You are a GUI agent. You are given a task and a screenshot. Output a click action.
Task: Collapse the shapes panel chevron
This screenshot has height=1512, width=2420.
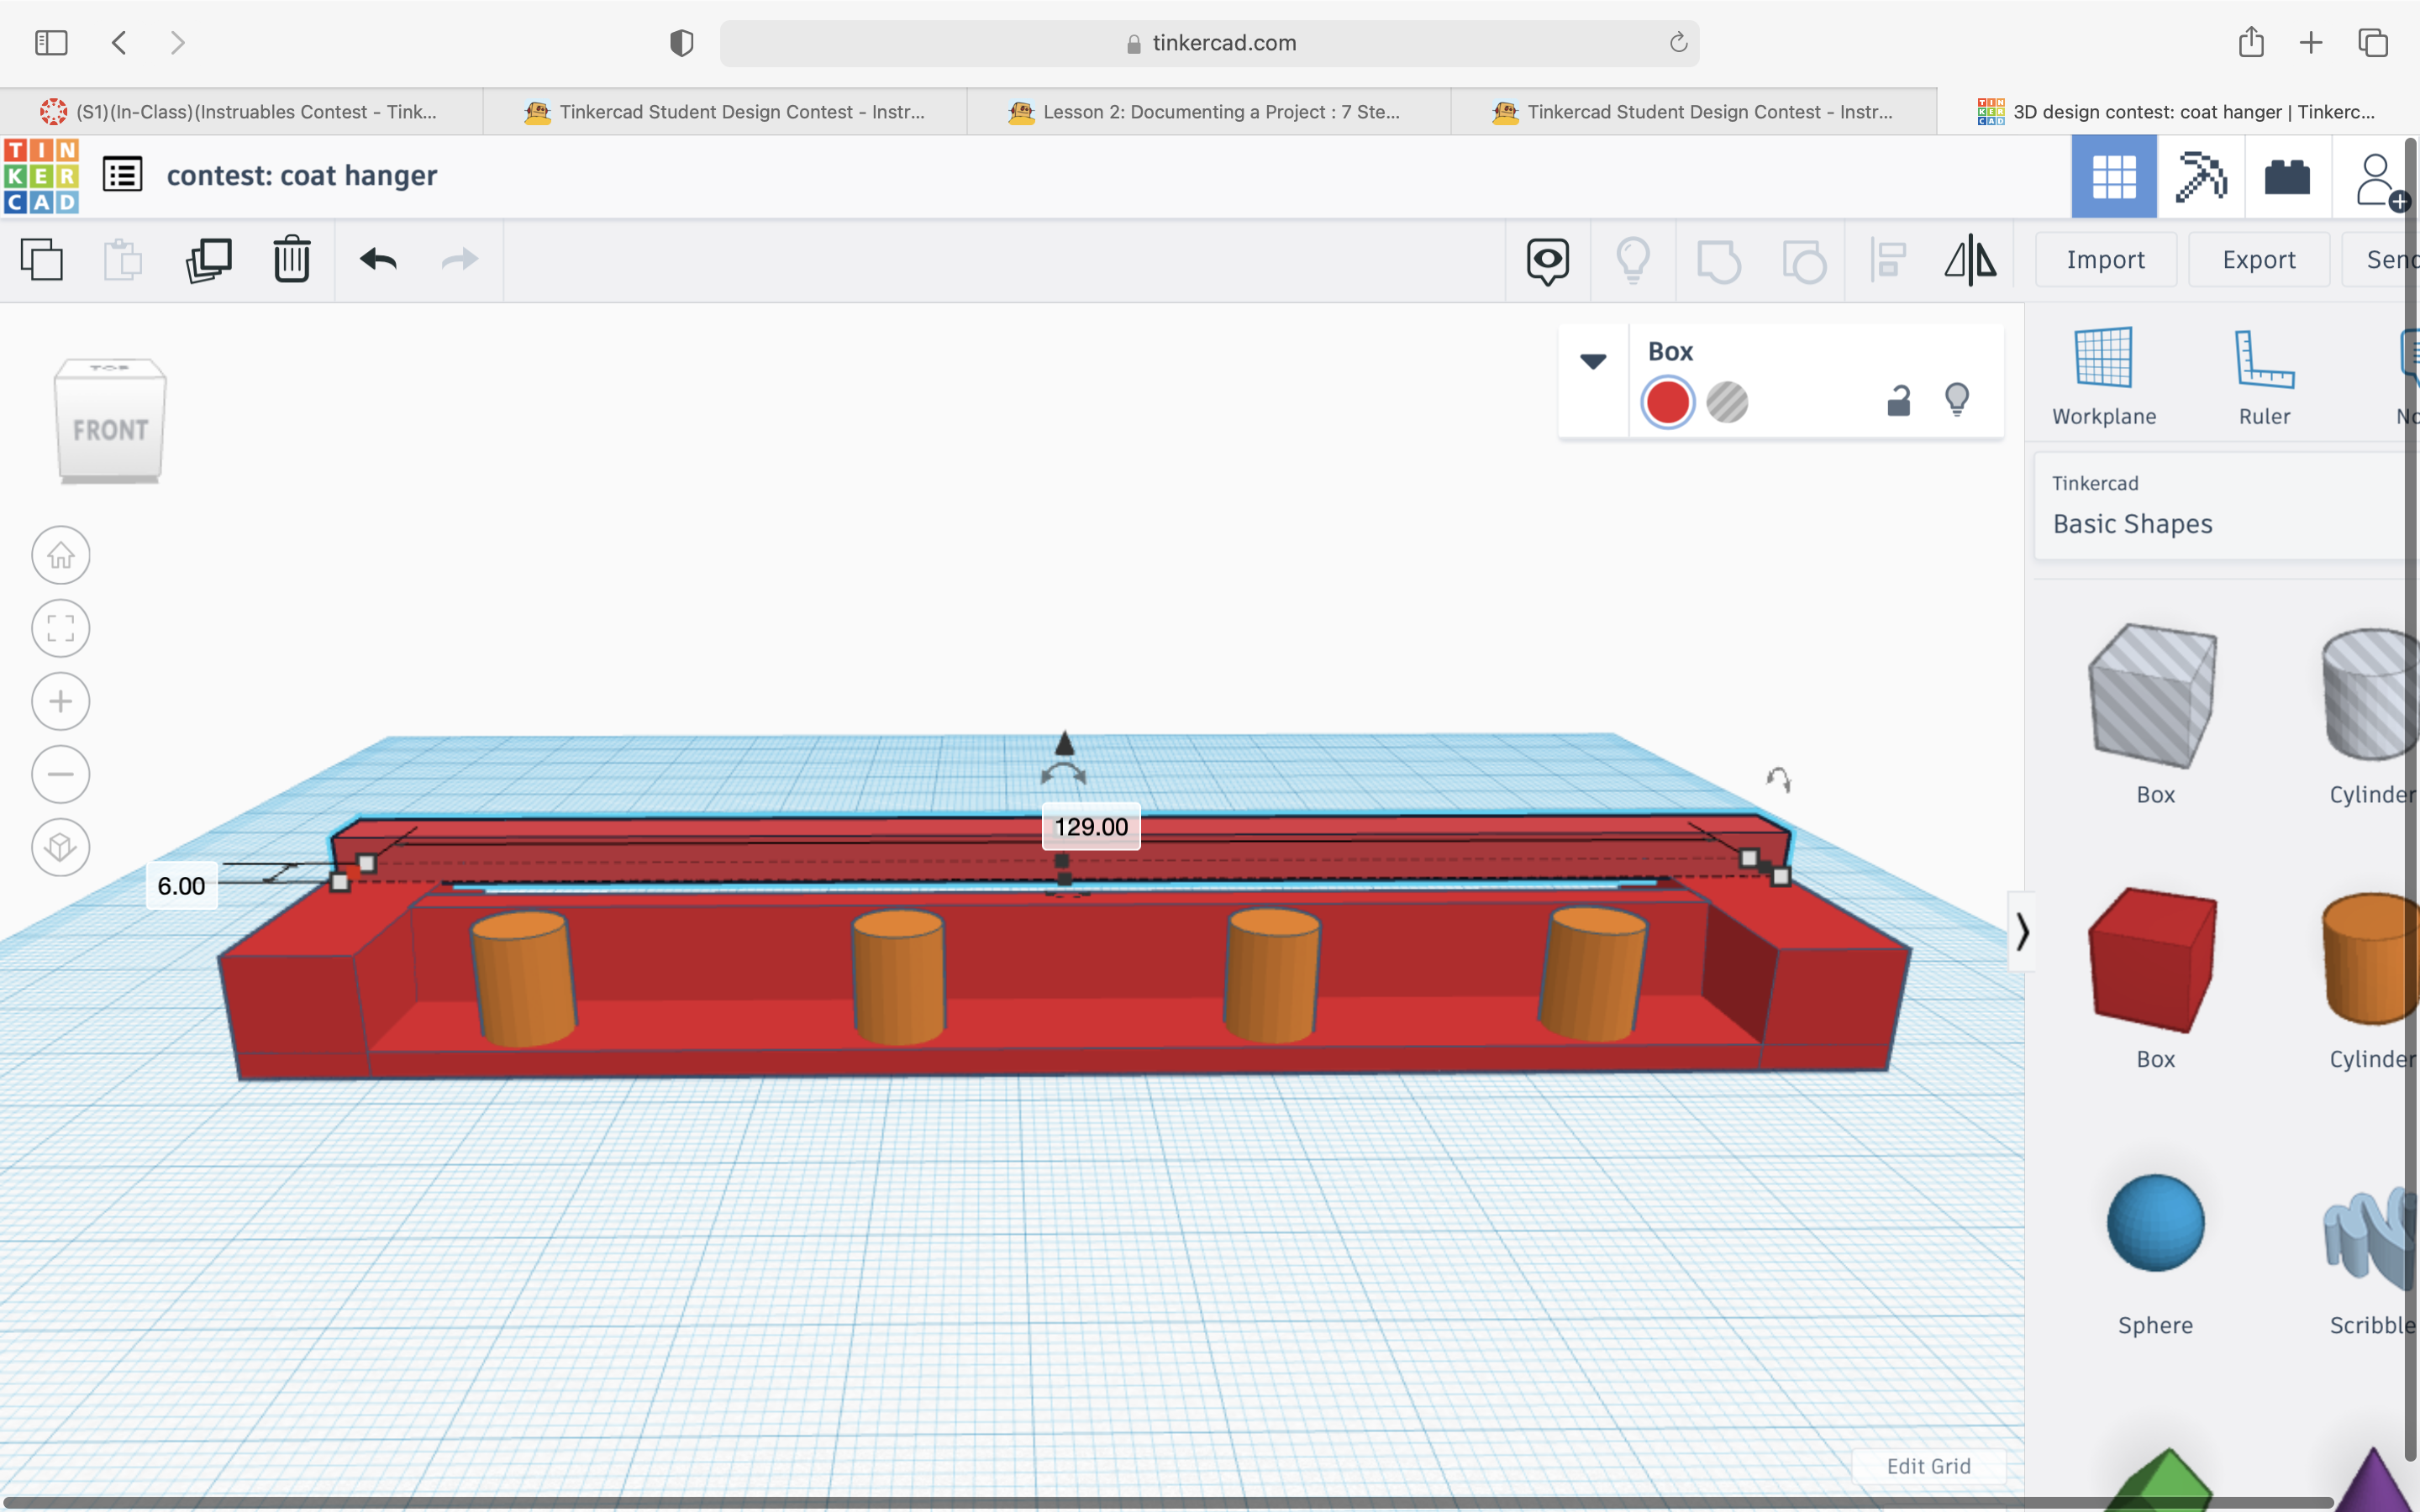pos(2022,931)
